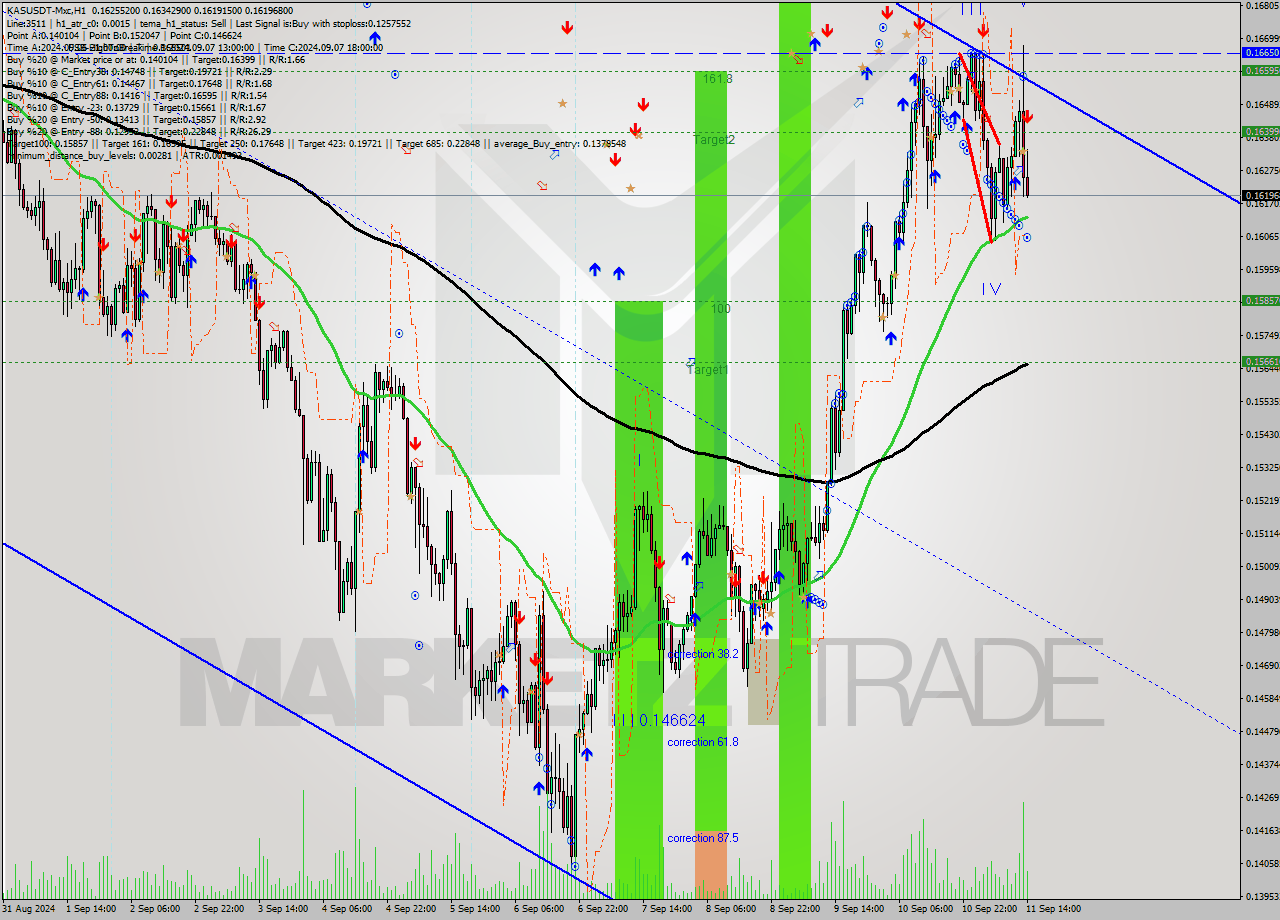1280x920 pixels.
Task: Click the 'I I I 0.146624' wave label
Action: click(659, 720)
